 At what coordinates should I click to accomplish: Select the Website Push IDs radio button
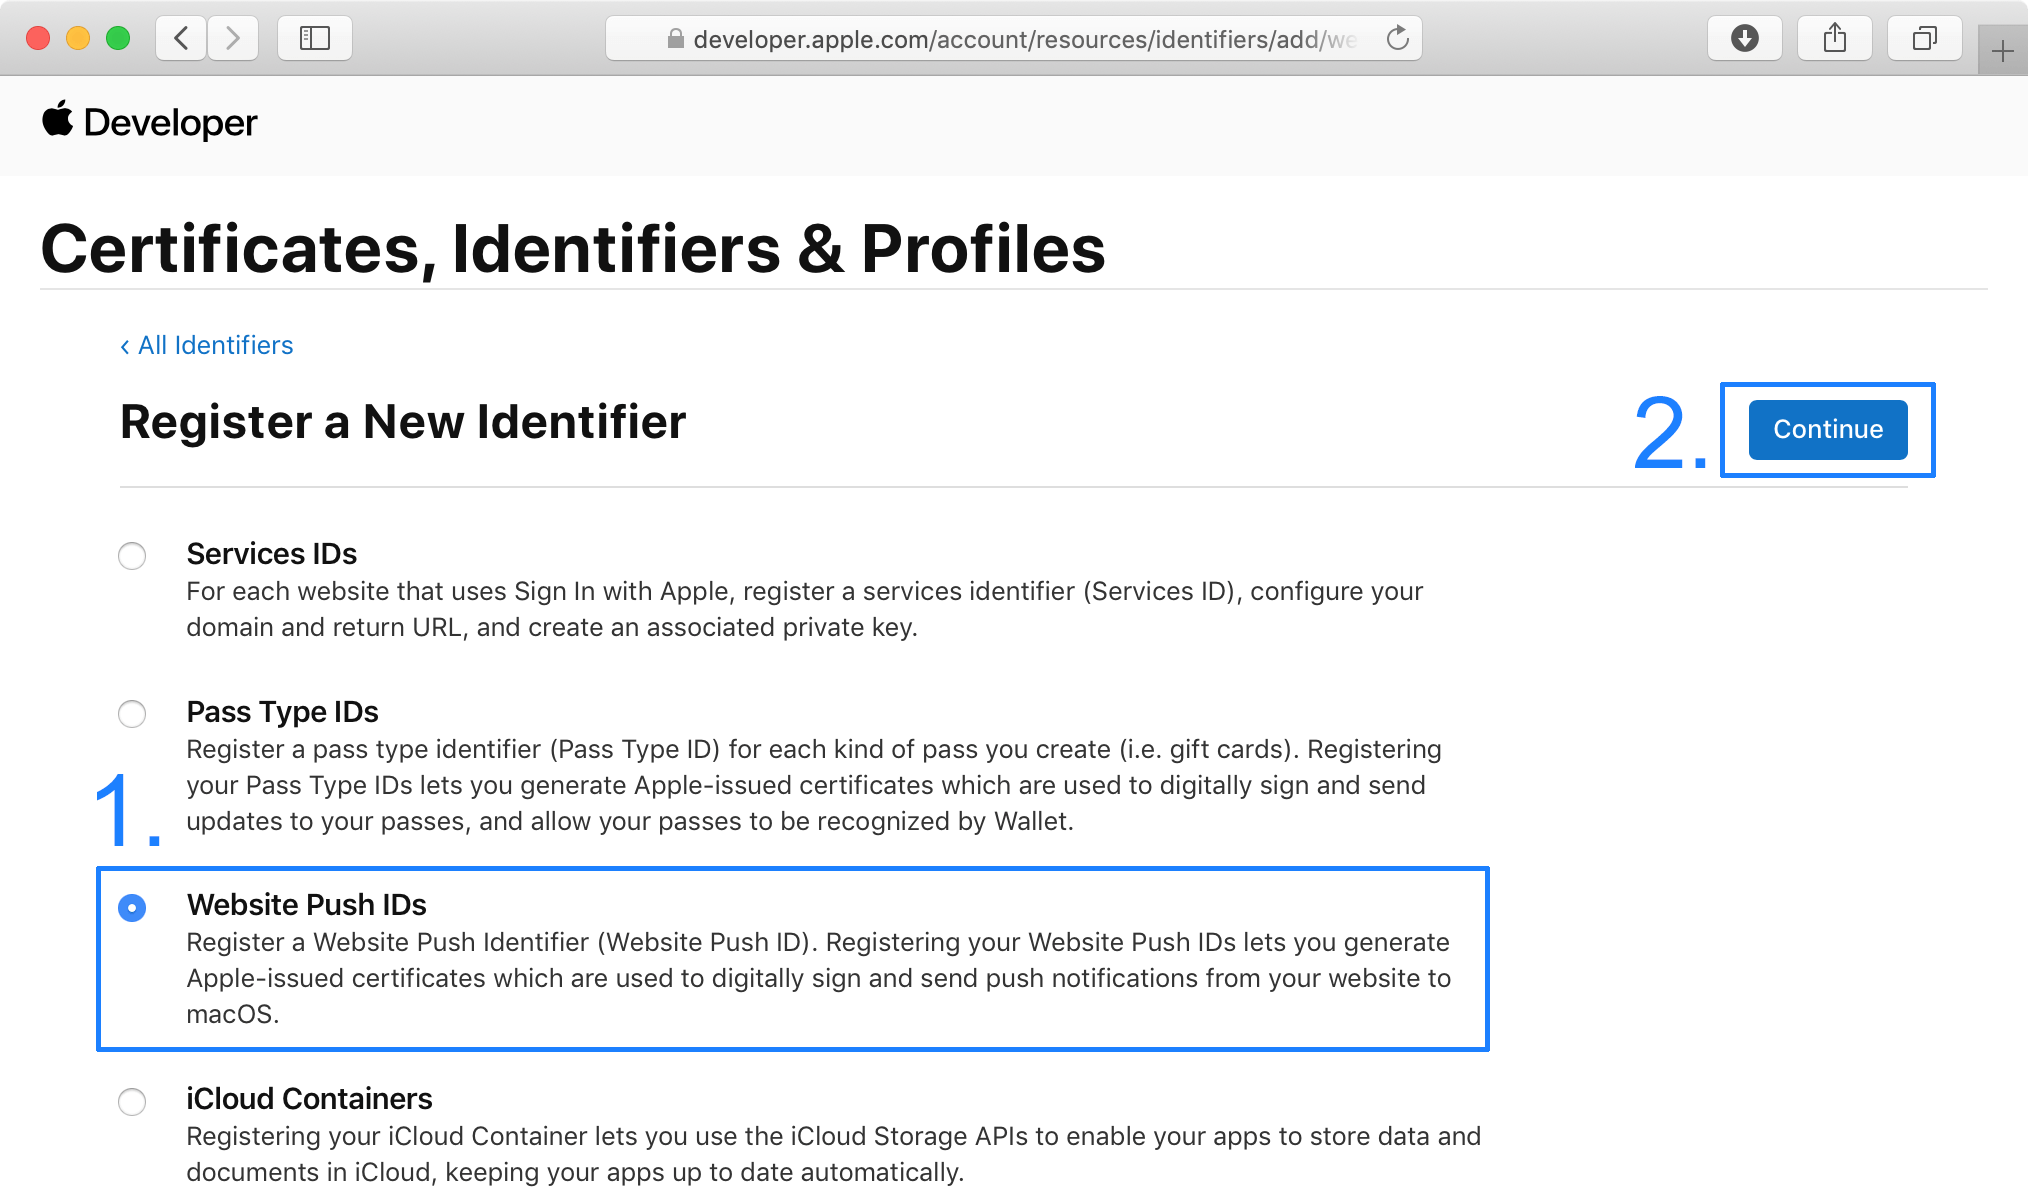coord(132,908)
